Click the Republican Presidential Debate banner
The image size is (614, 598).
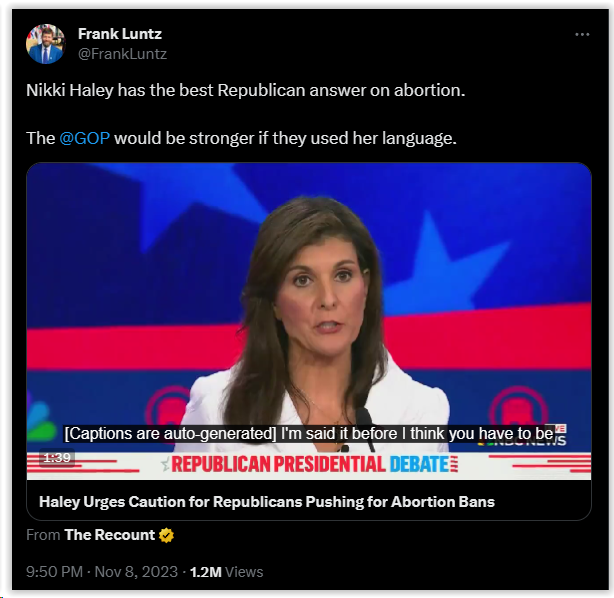(x=309, y=464)
